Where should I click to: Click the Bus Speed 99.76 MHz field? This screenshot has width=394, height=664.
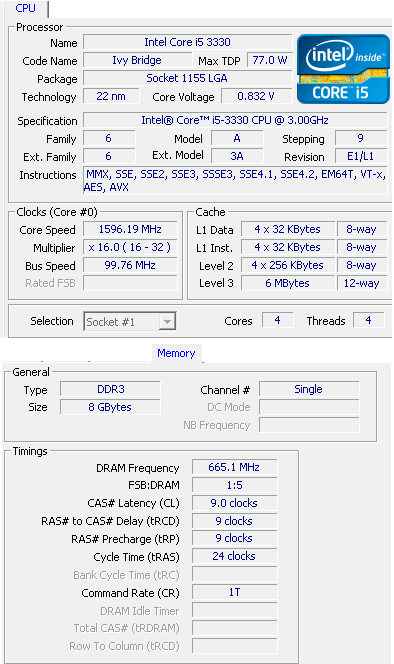point(130,266)
